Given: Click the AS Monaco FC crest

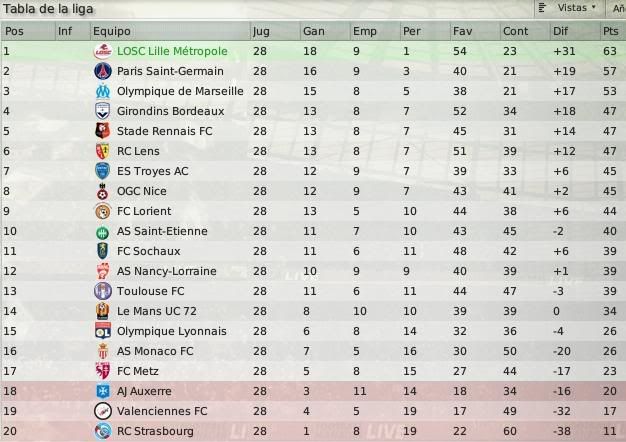Looking at the screenshot, I should pyautogui.click(x=103, y=351).
